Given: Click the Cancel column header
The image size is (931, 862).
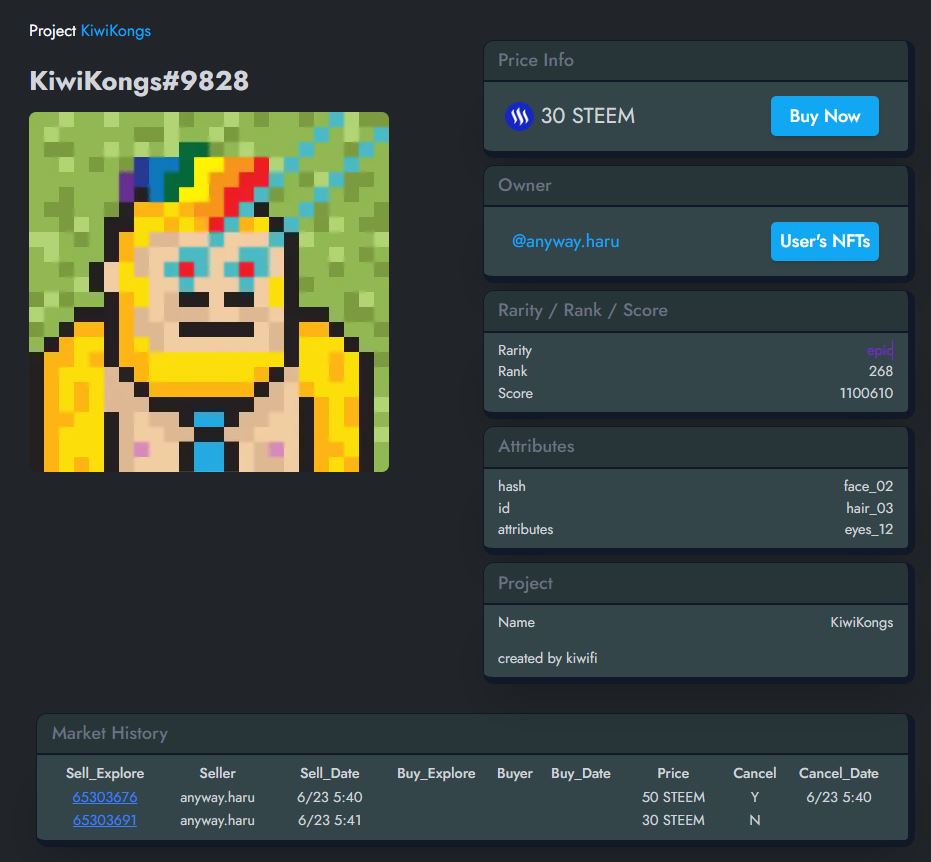Looking at the screenshot, I should (755, 773).
